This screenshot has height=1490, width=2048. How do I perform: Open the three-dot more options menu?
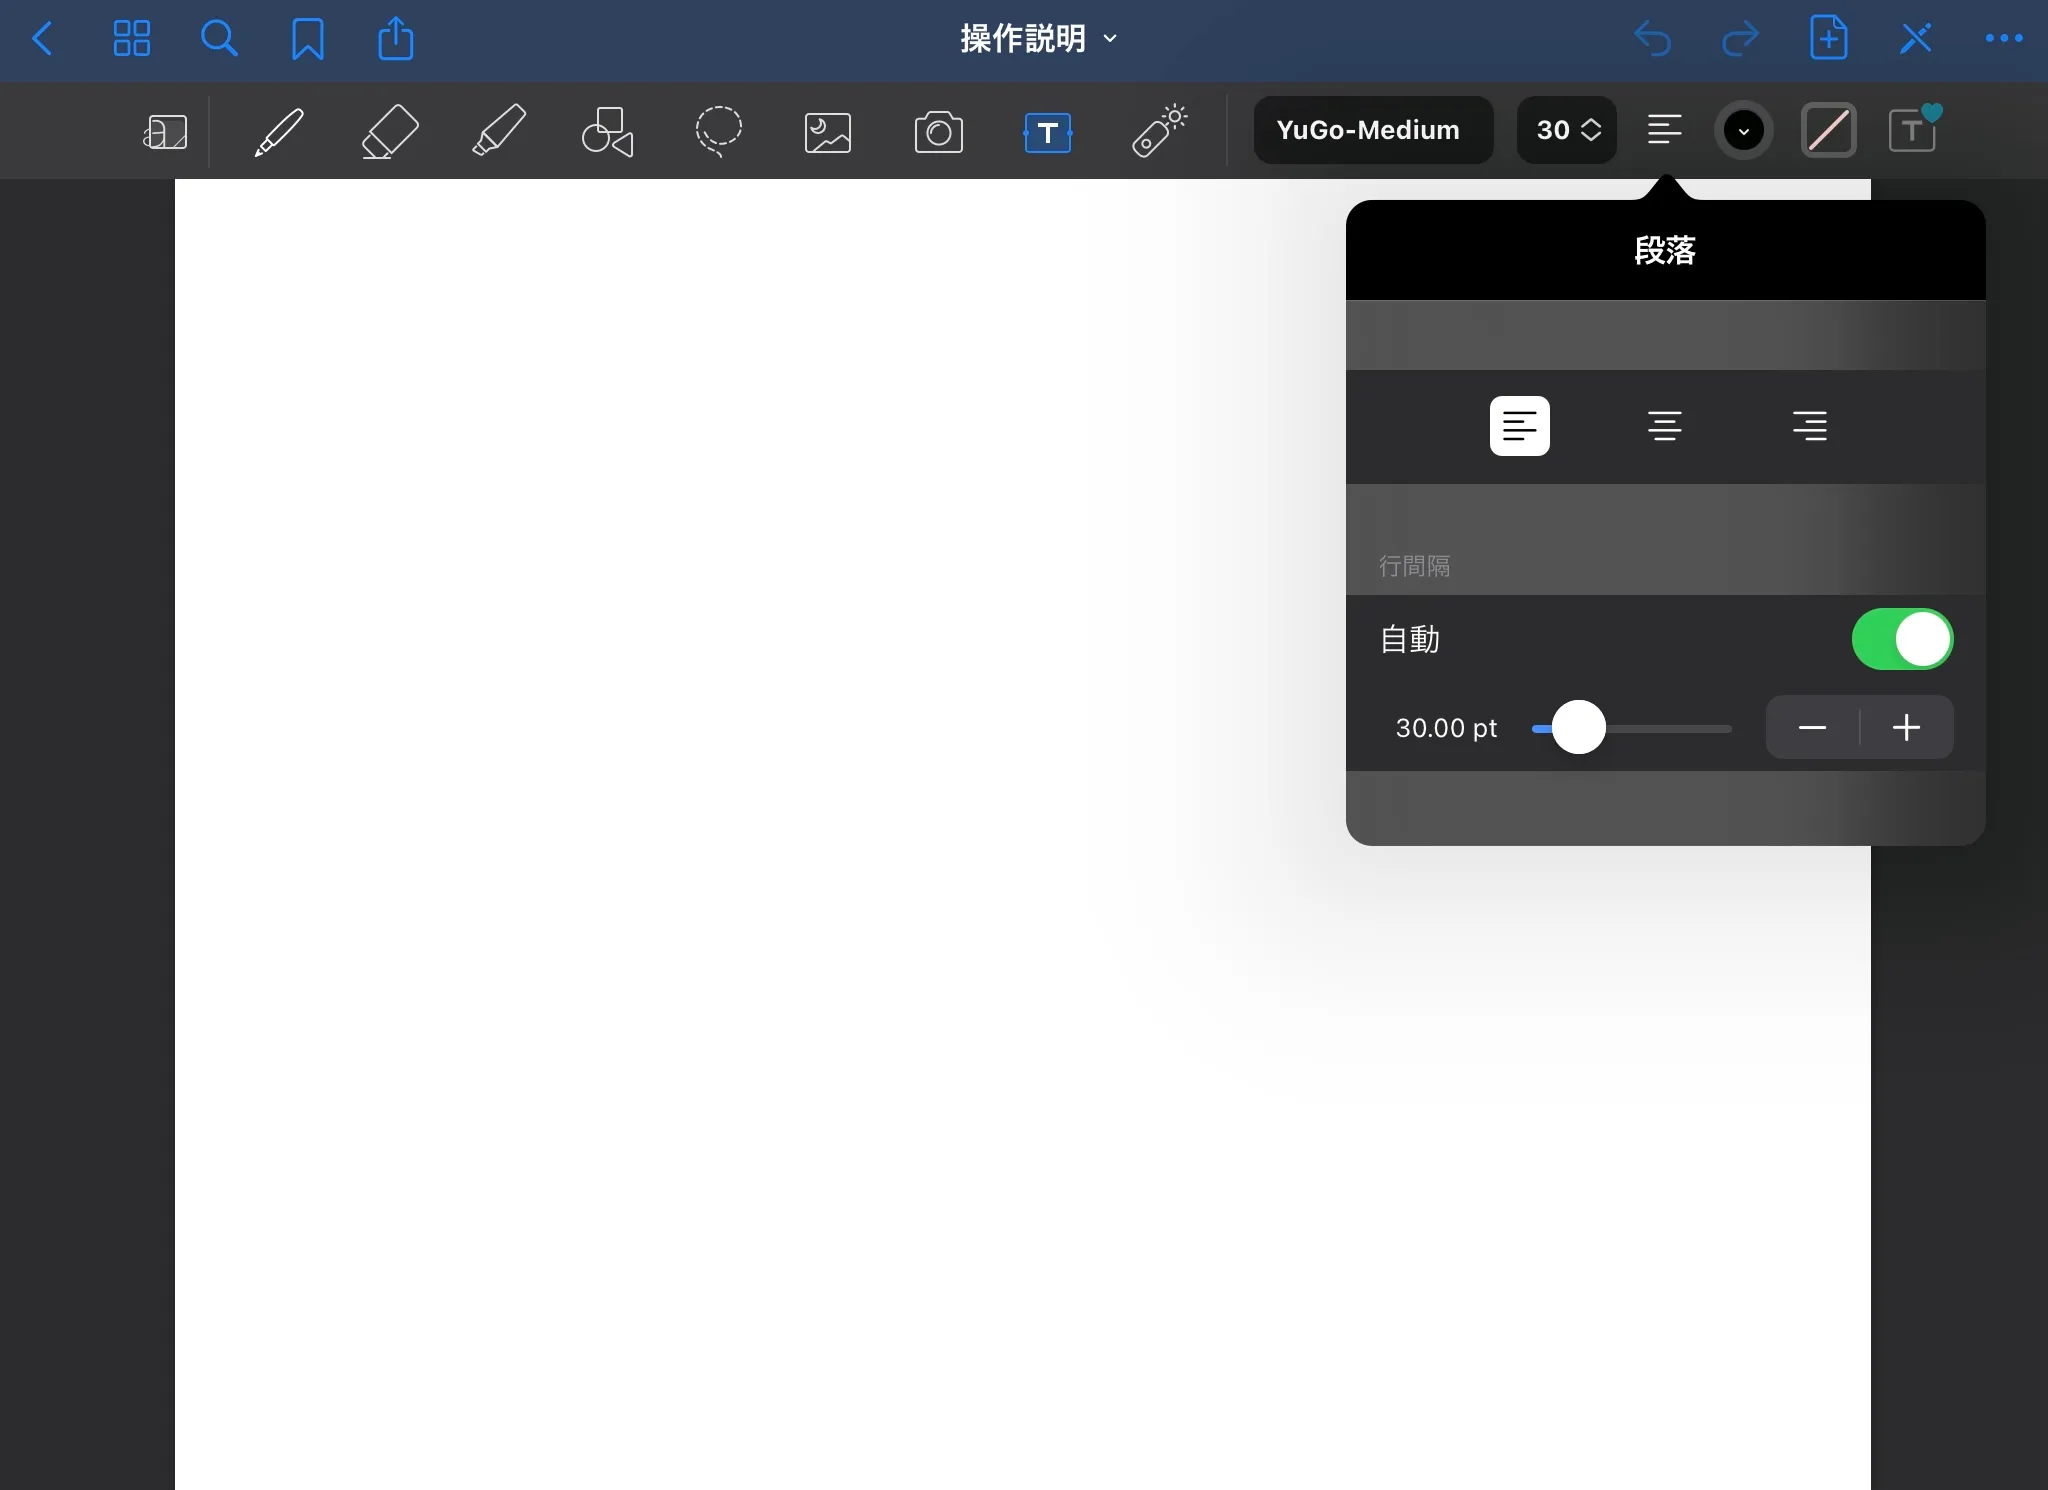pos(2003,39)
